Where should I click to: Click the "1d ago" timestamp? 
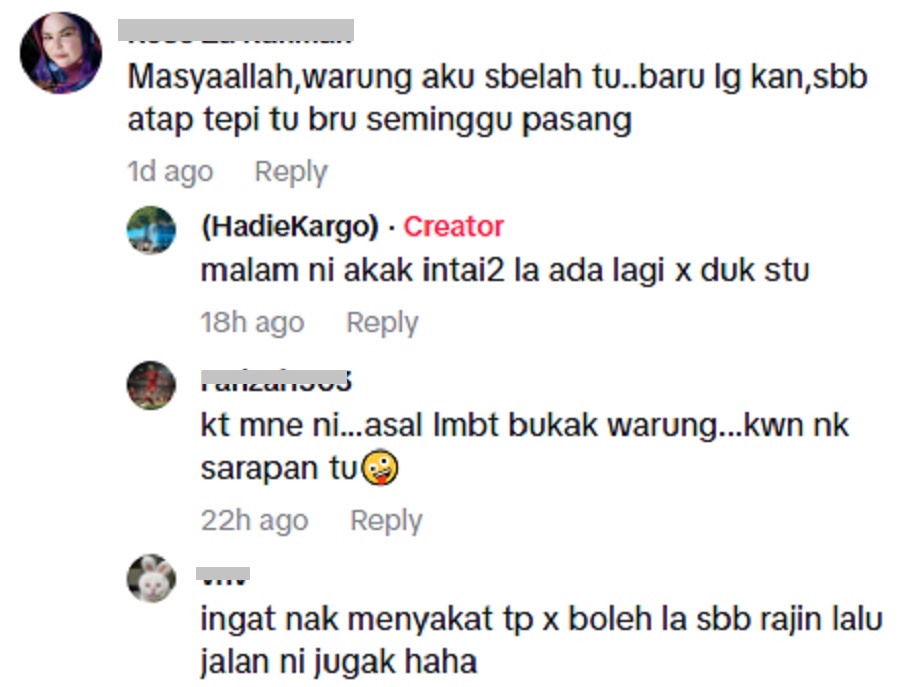pos(170,172)
